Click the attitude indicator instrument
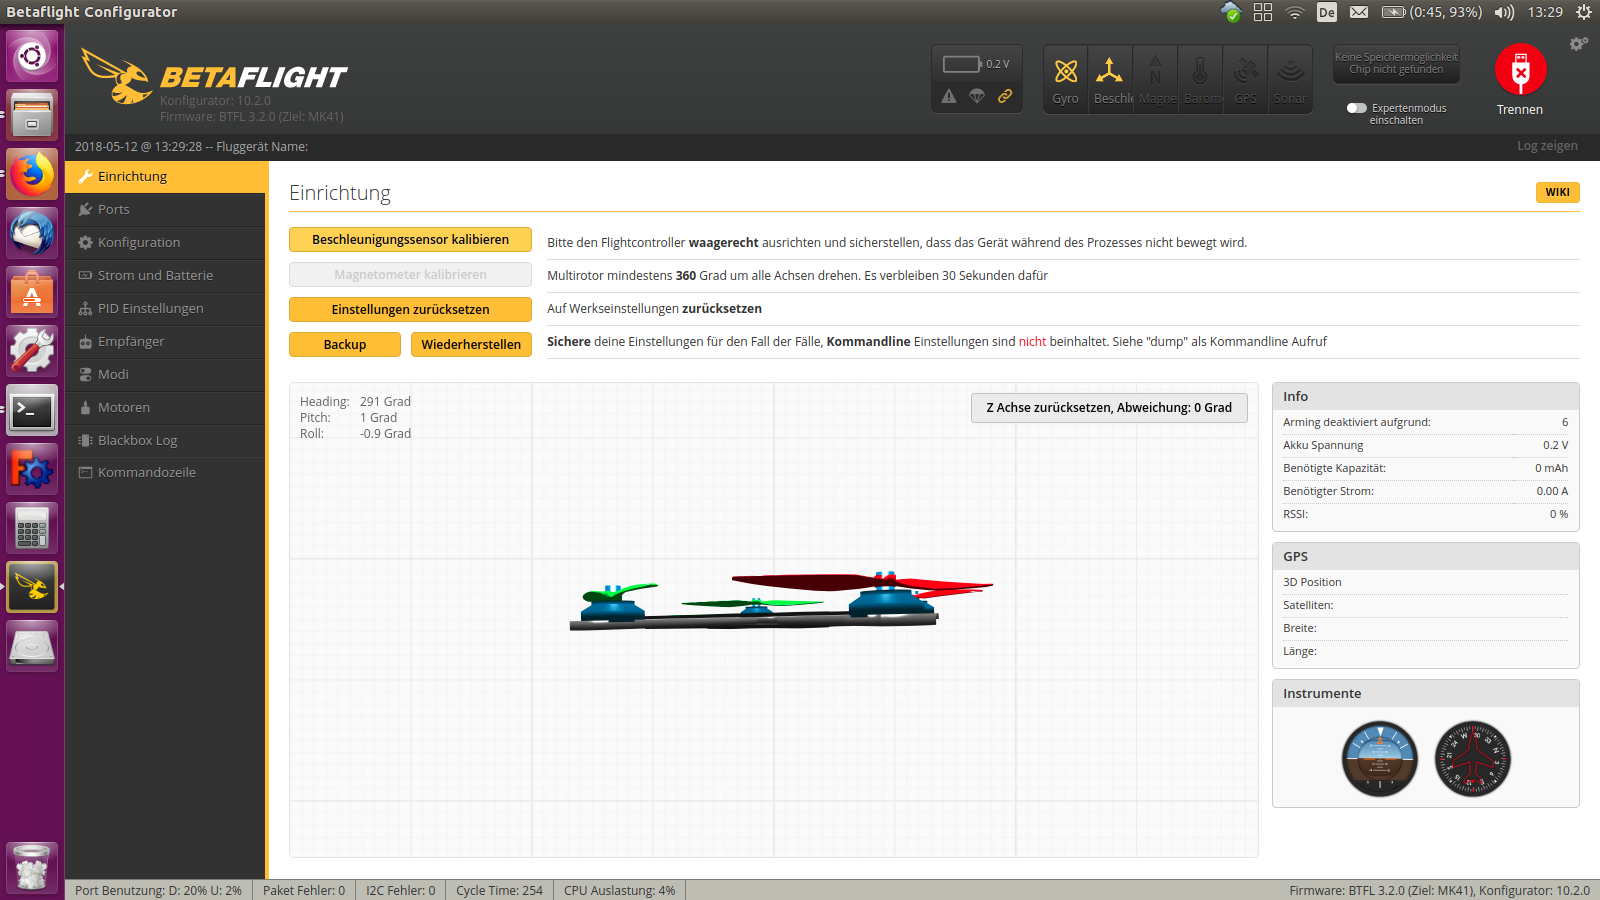 click(x=1380, y=759)
